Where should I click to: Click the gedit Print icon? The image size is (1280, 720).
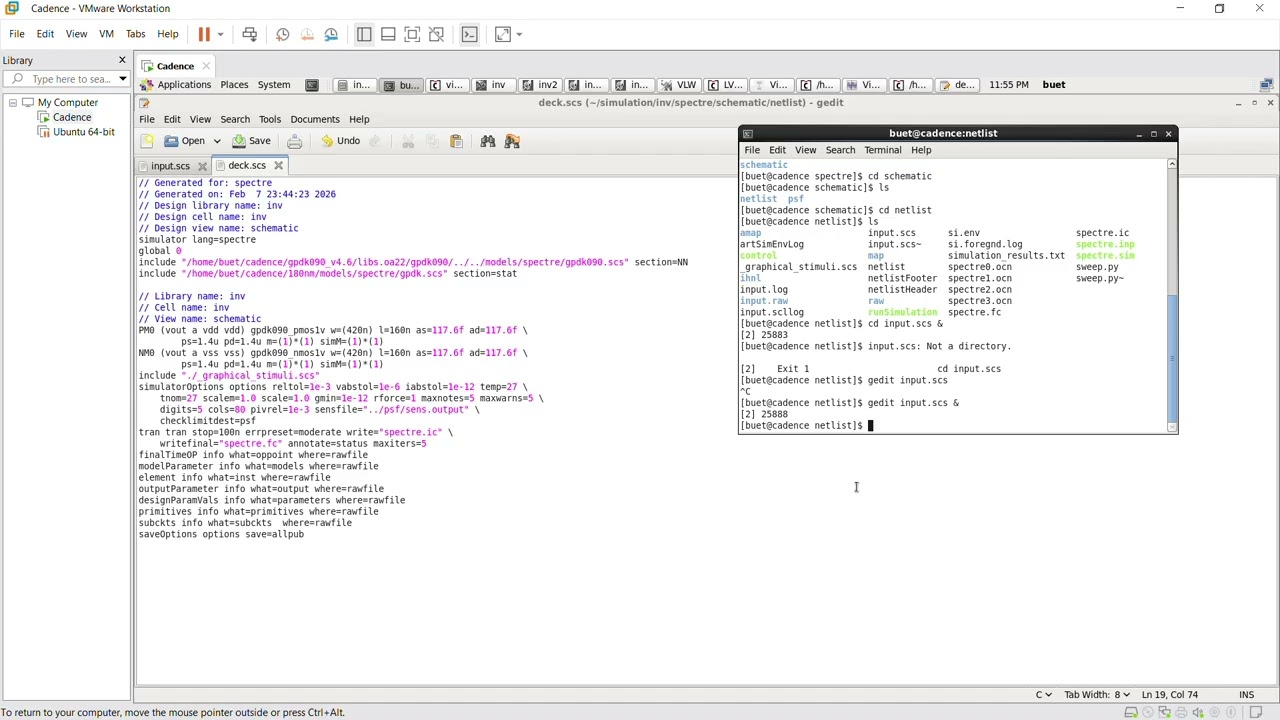tap(295, 141)
